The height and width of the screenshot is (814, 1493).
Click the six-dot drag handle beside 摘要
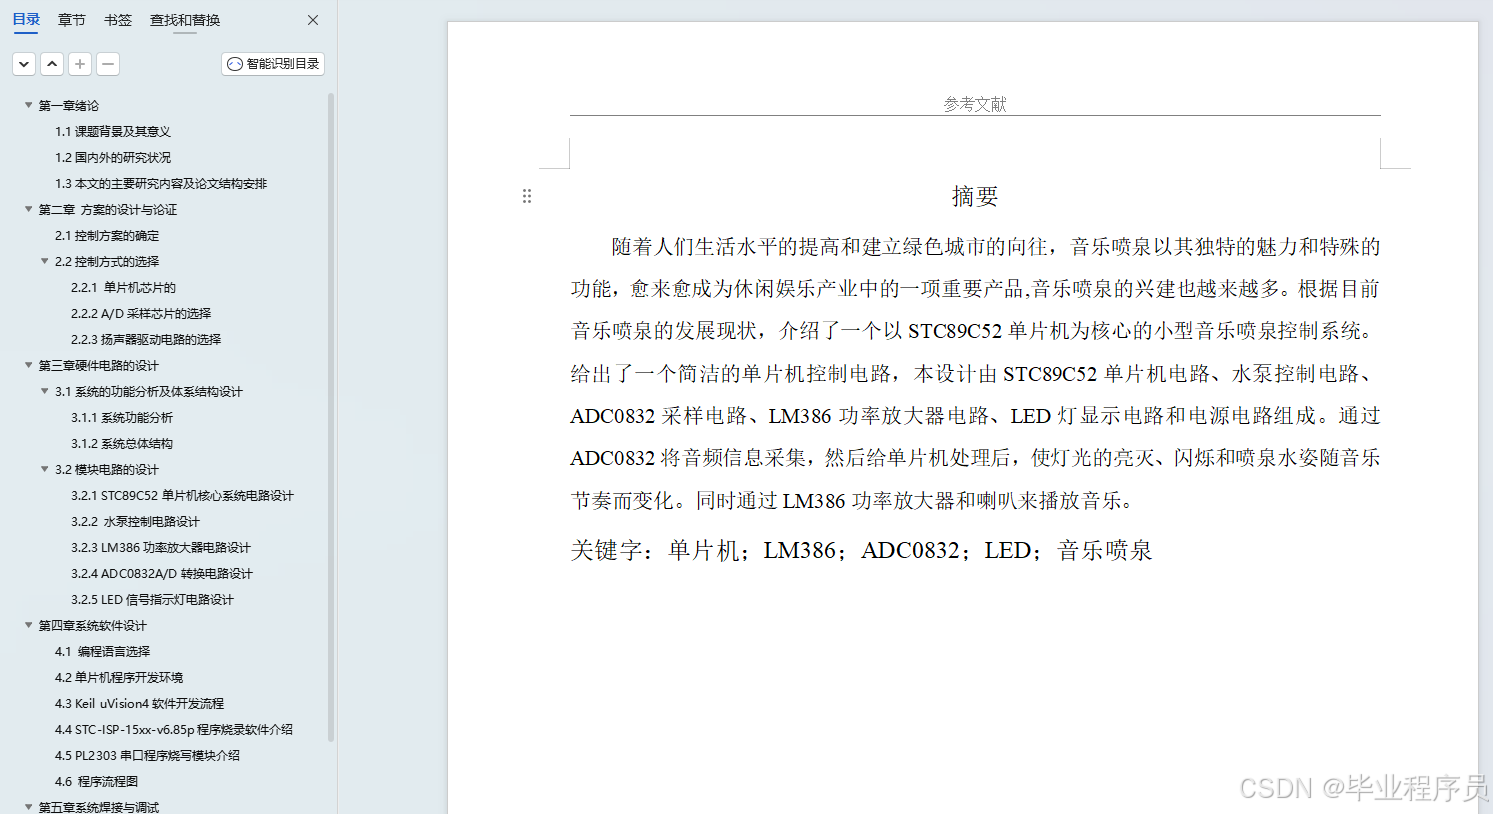click(527, 195)
